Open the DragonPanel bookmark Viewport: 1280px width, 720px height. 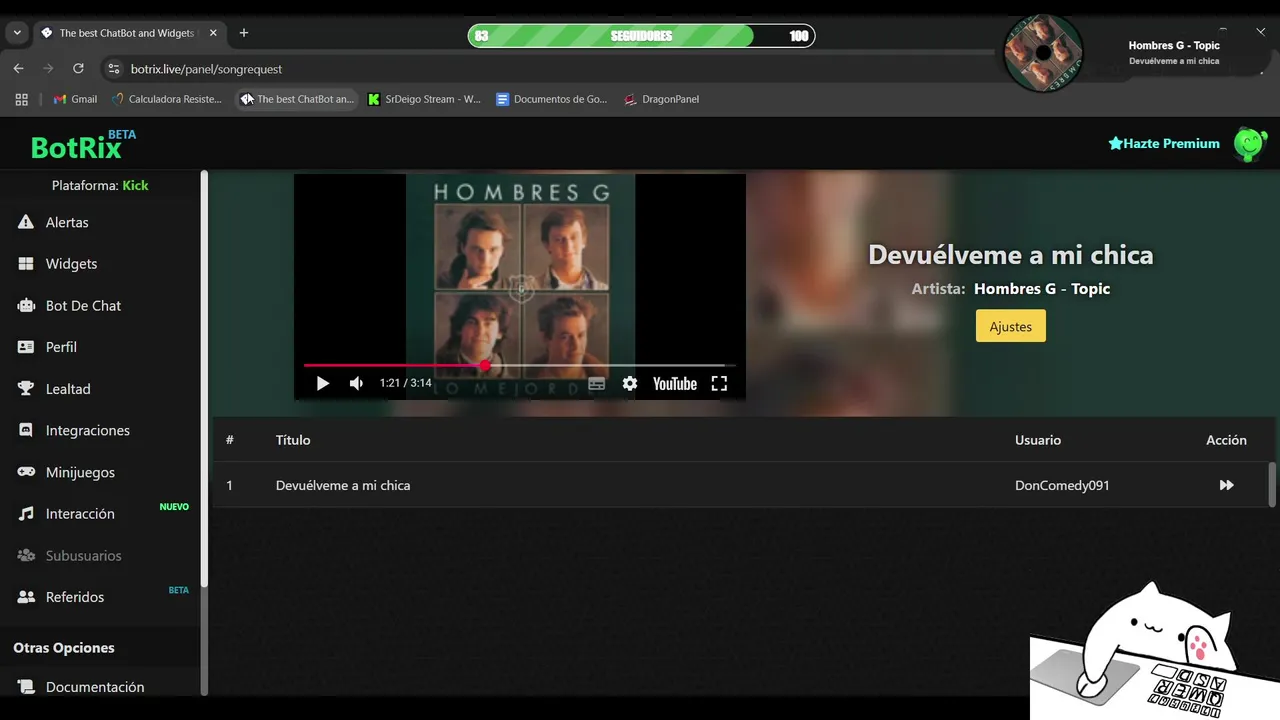[x=661, y=99]
